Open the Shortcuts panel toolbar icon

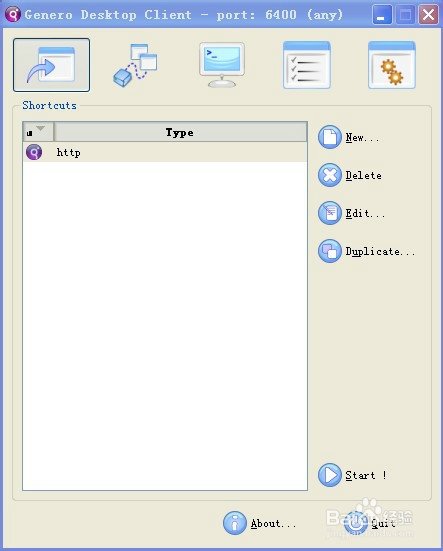[x=51, y=65]
